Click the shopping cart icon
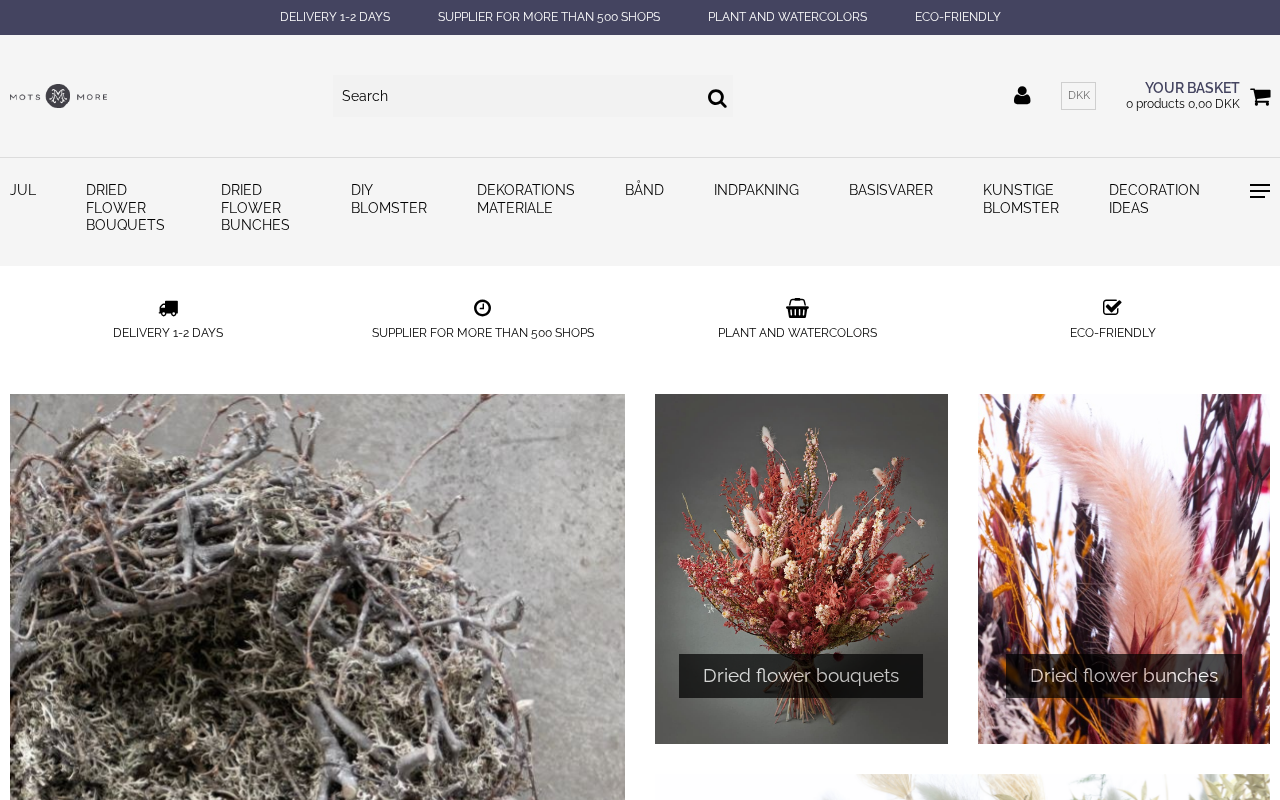This screenshot has height=800, width=1280. coord(1260,97)
